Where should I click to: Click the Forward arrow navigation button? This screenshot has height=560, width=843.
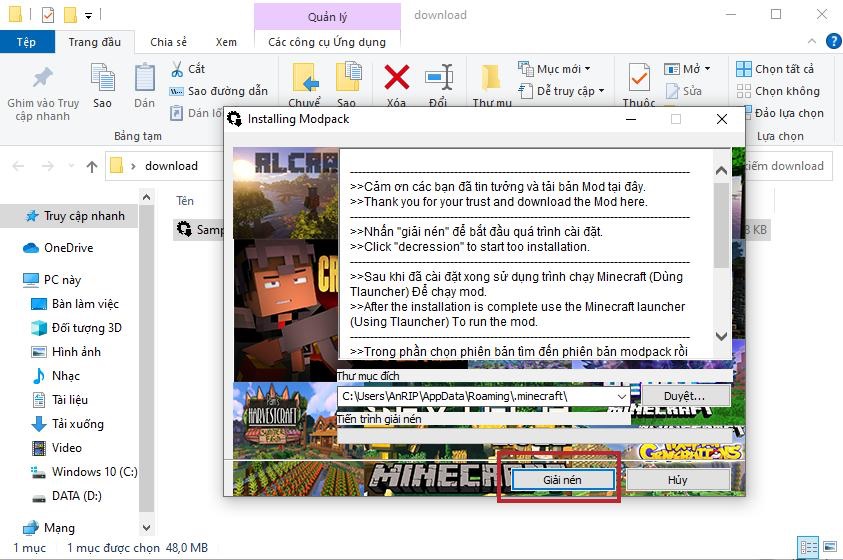(x=48, y=166)
